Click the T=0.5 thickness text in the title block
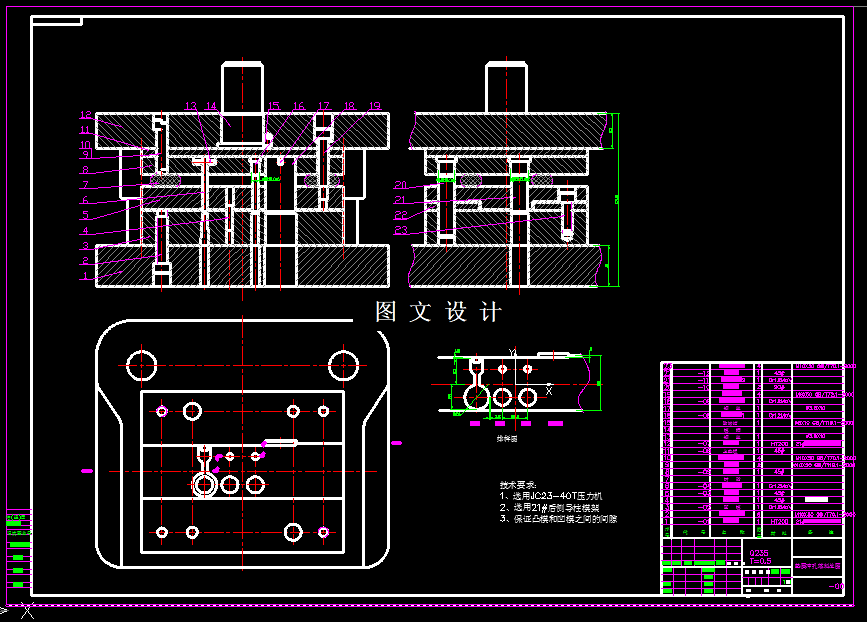Screen dimensions: 867x622 click(760, 561)
